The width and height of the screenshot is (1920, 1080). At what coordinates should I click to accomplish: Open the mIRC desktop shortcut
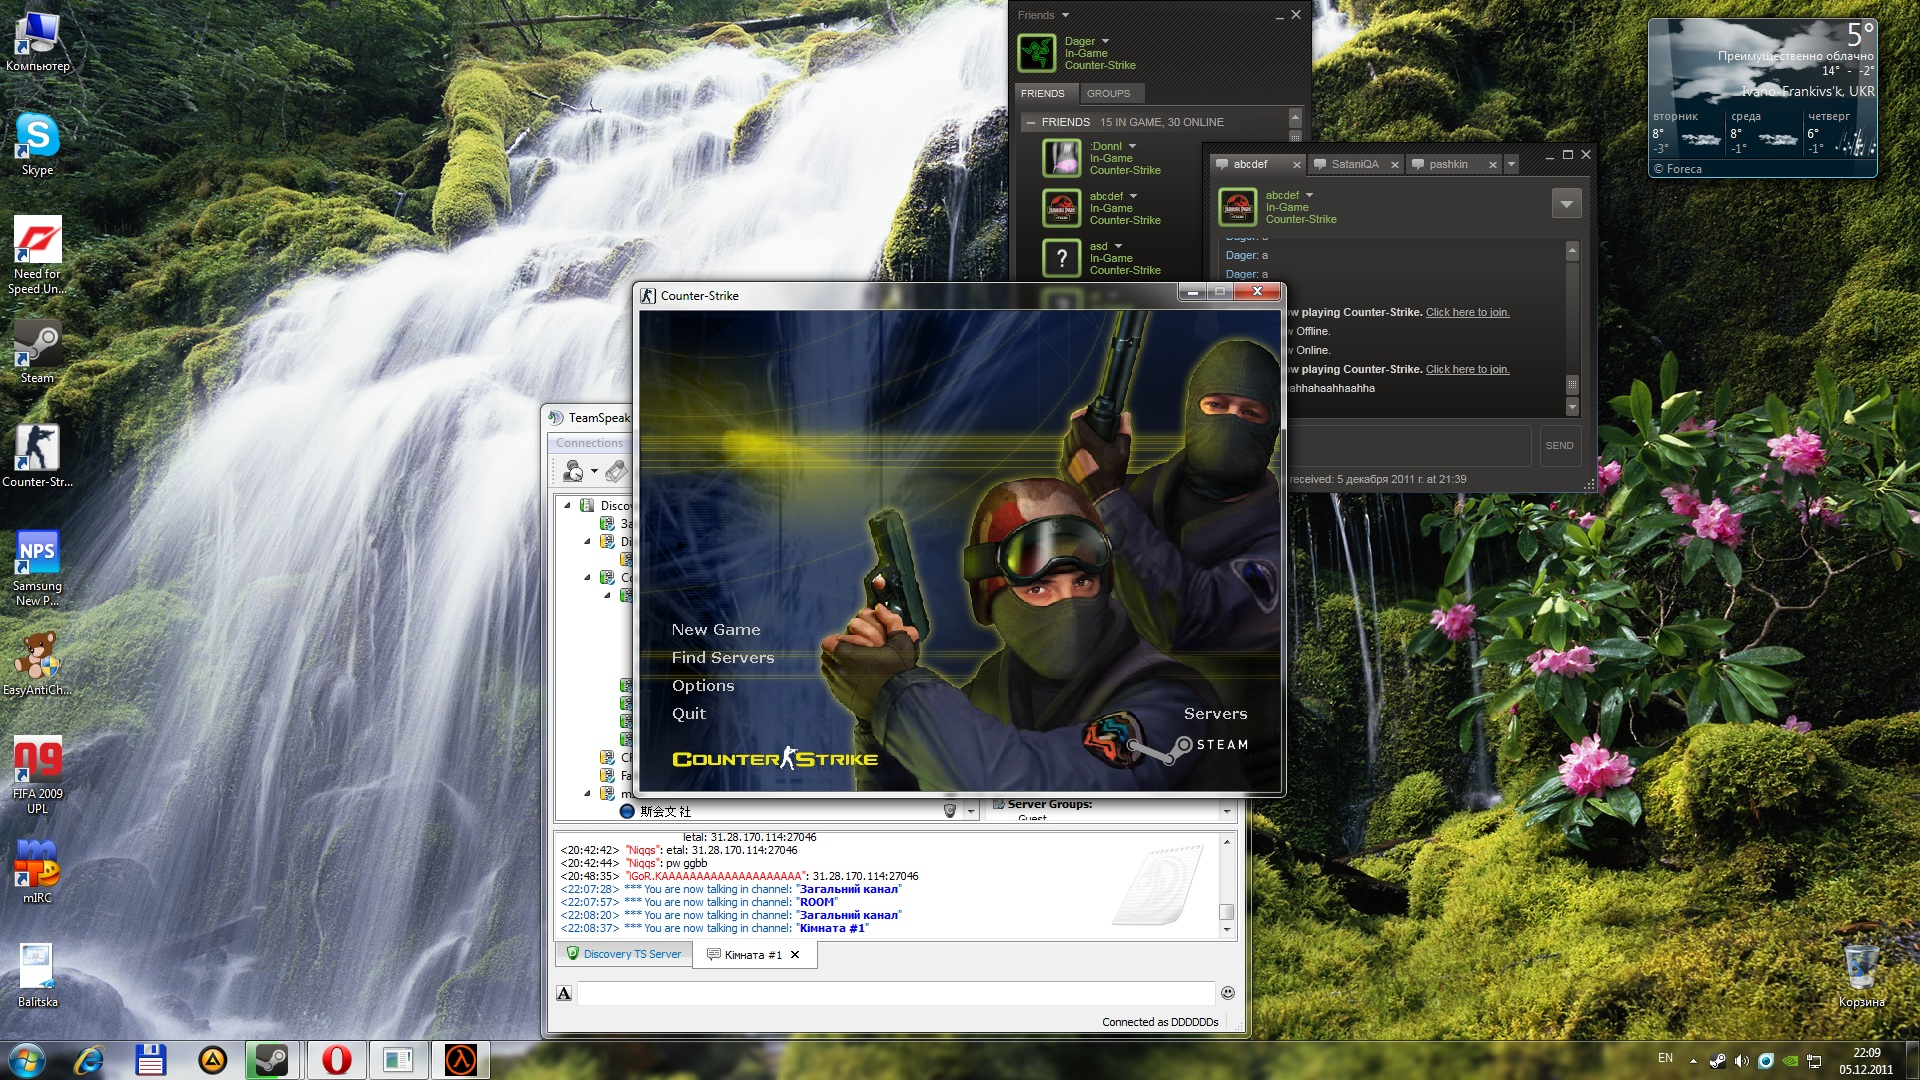click(x=37, y=865)
